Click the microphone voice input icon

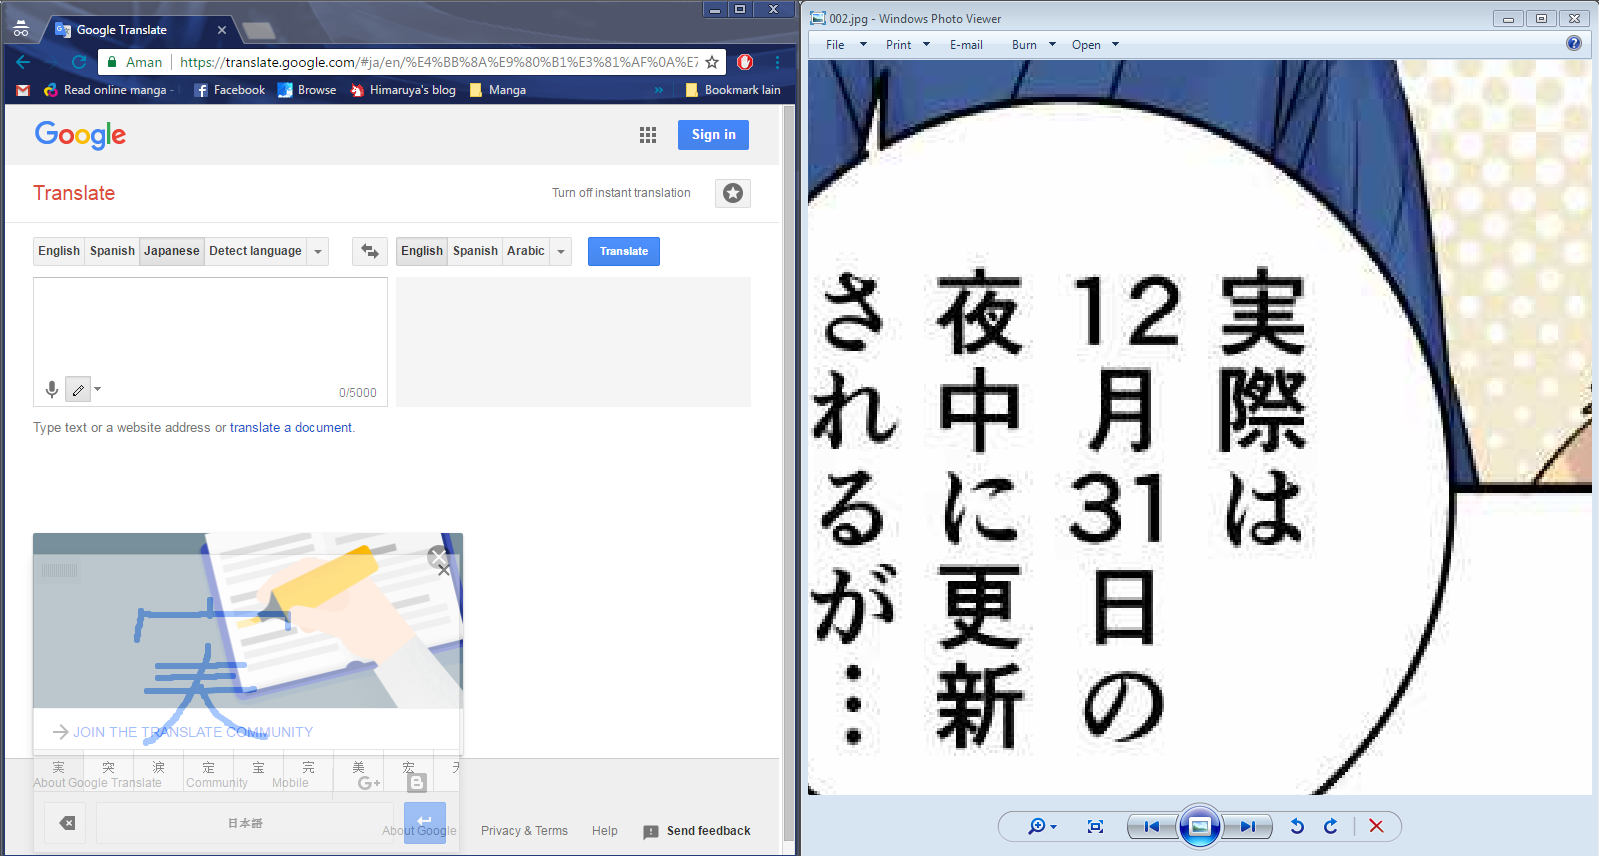51,390
